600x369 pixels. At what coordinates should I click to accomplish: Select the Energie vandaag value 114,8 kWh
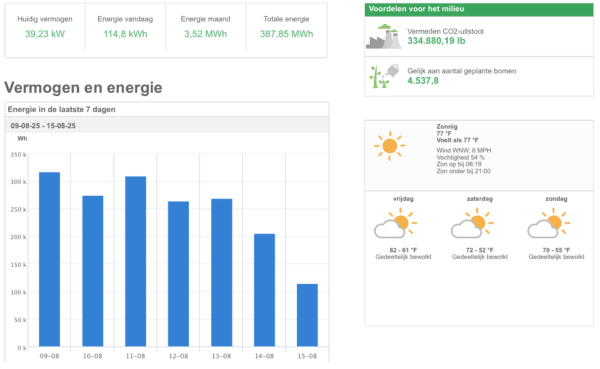(125, 34)
